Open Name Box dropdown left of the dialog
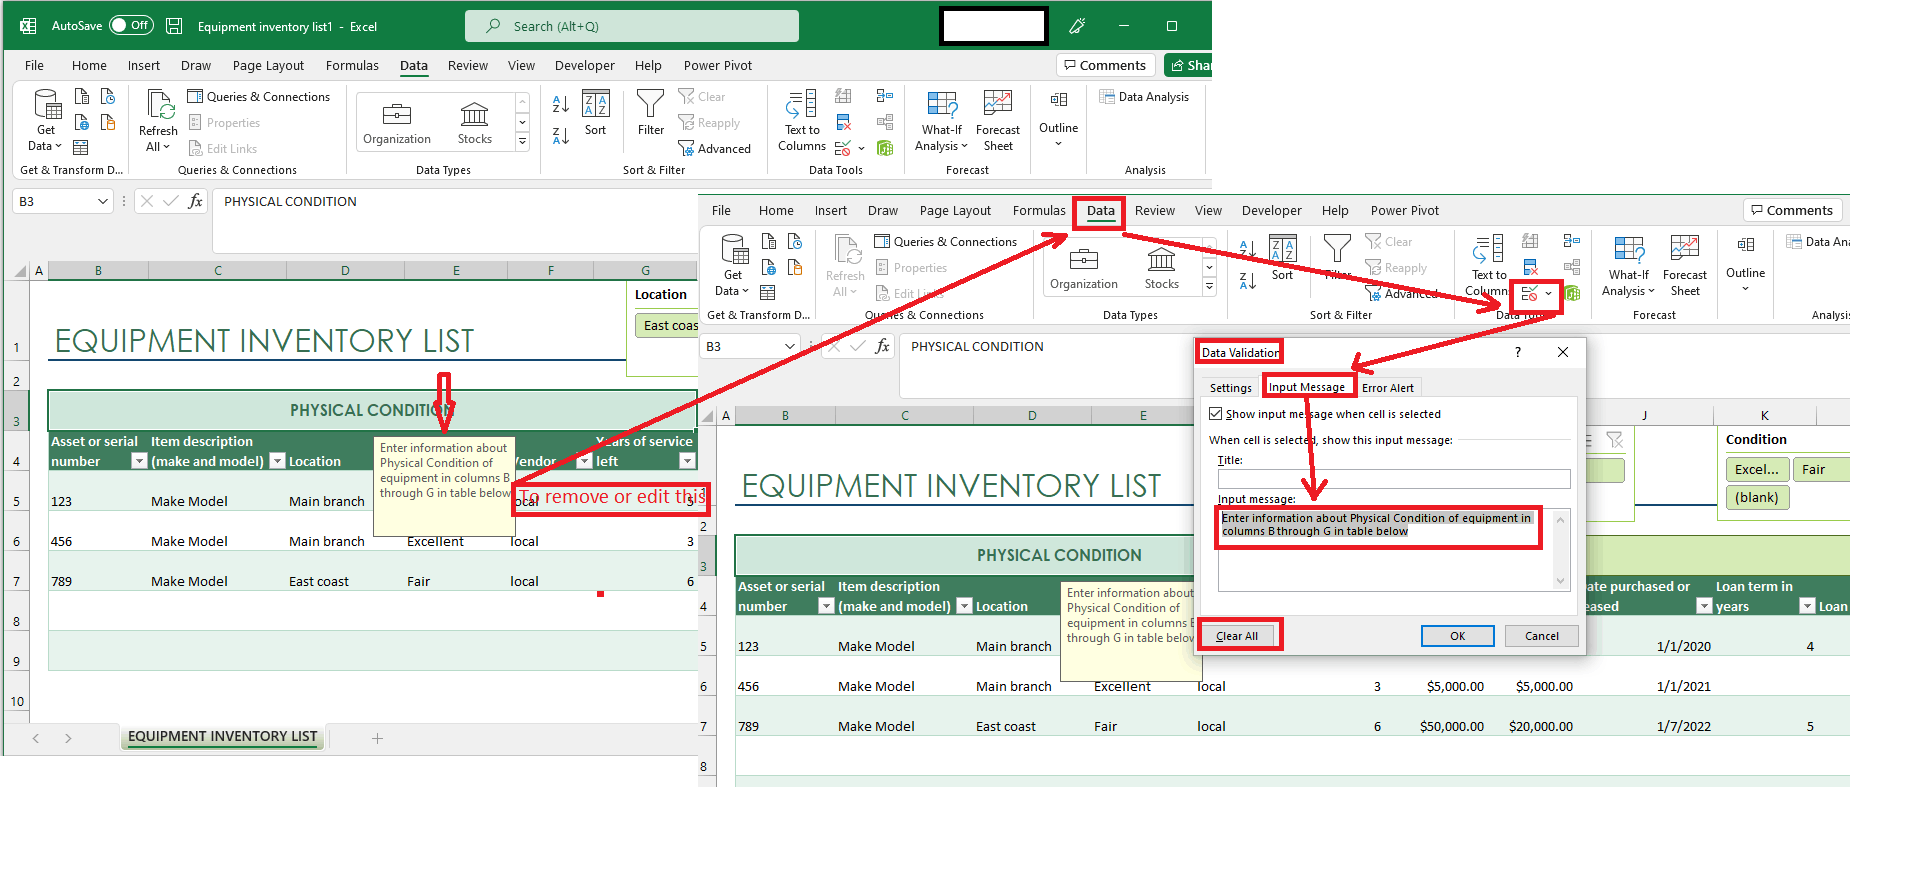 pos(789,347)
